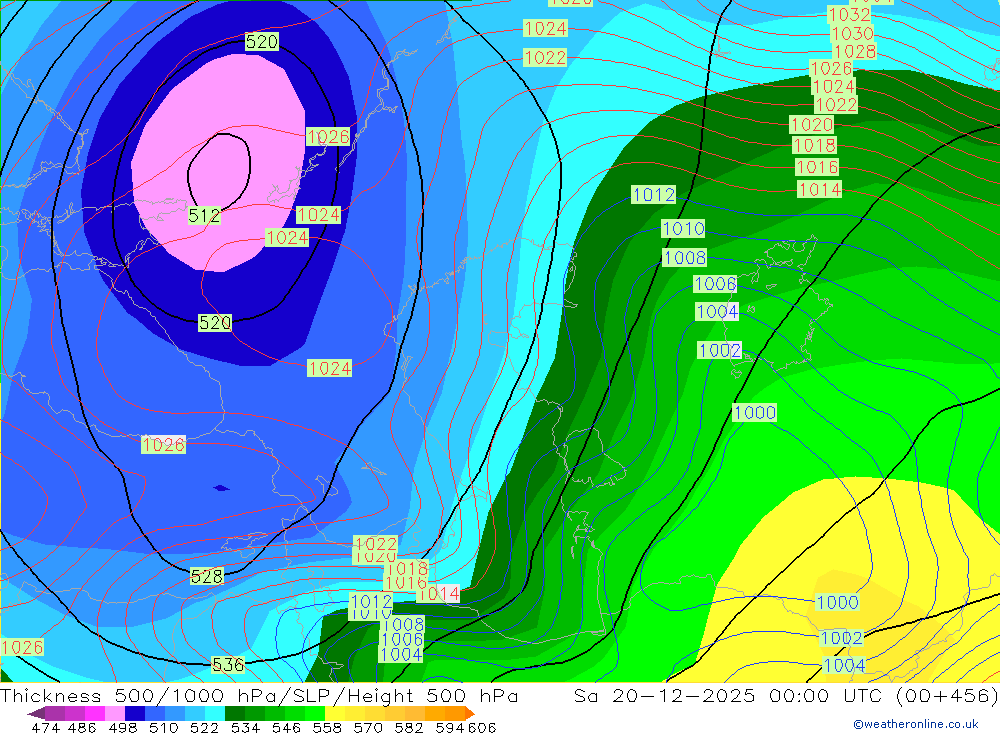The image size is (1000, 733).
Task: Select the 498 legend value
Action: 122,727
